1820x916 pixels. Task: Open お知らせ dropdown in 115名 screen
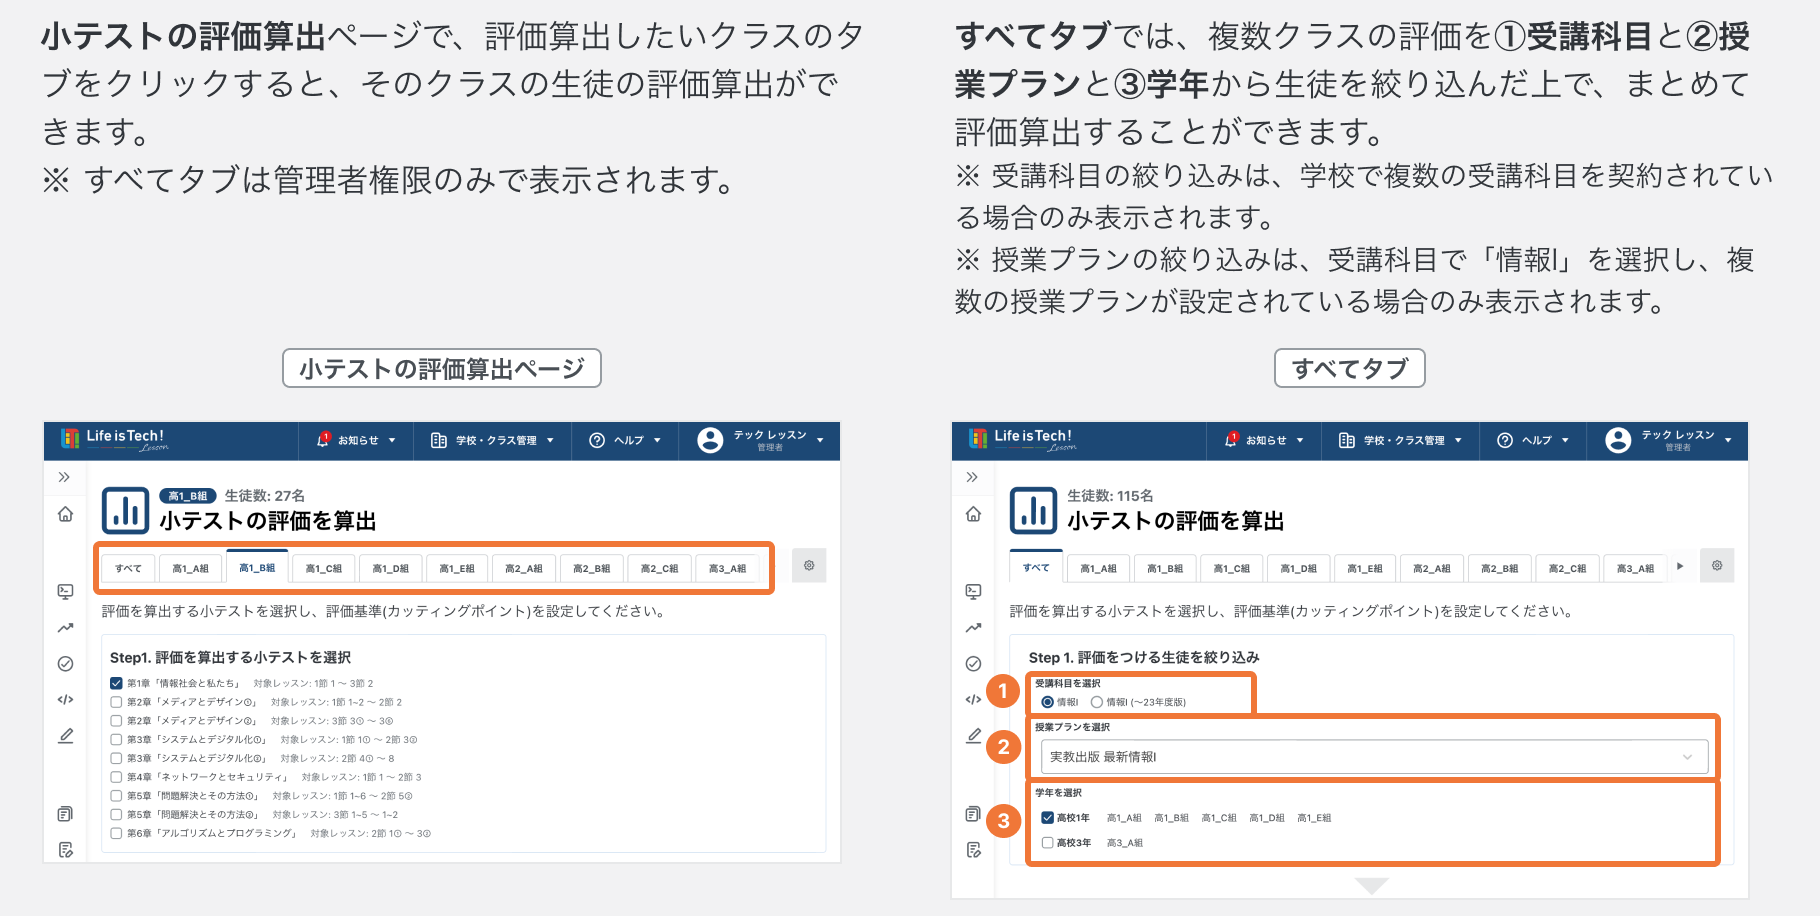pyautogui.click(x=1264, y=440)
